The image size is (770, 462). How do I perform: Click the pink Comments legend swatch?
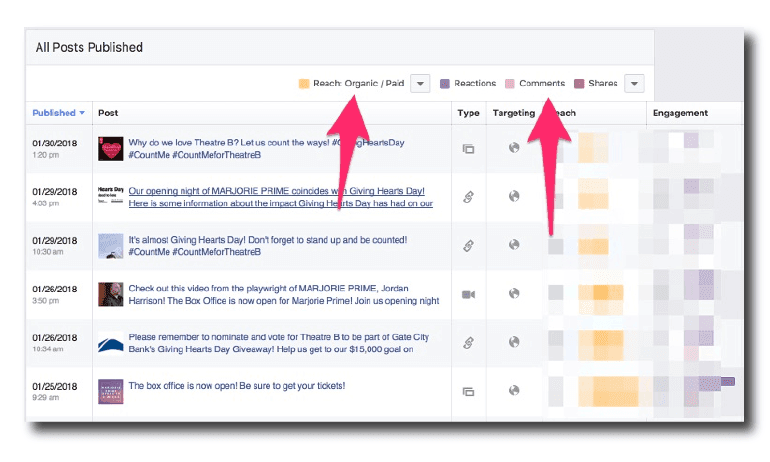coord(510,83)
